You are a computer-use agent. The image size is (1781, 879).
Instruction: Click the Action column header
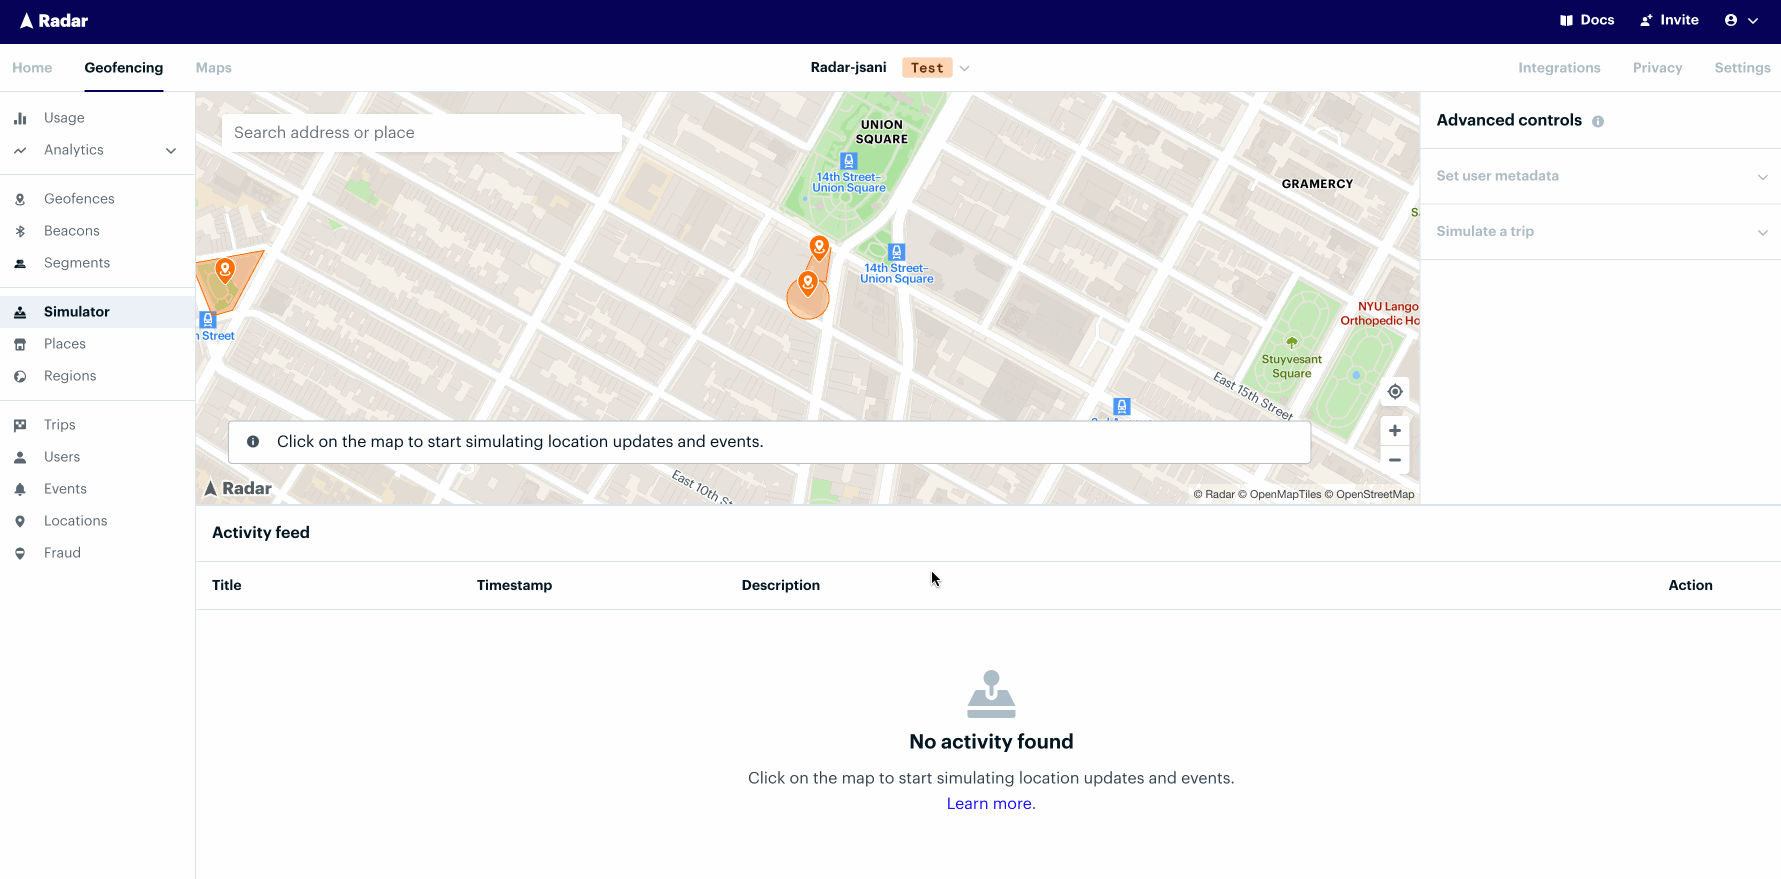[x=1690, y=586]
